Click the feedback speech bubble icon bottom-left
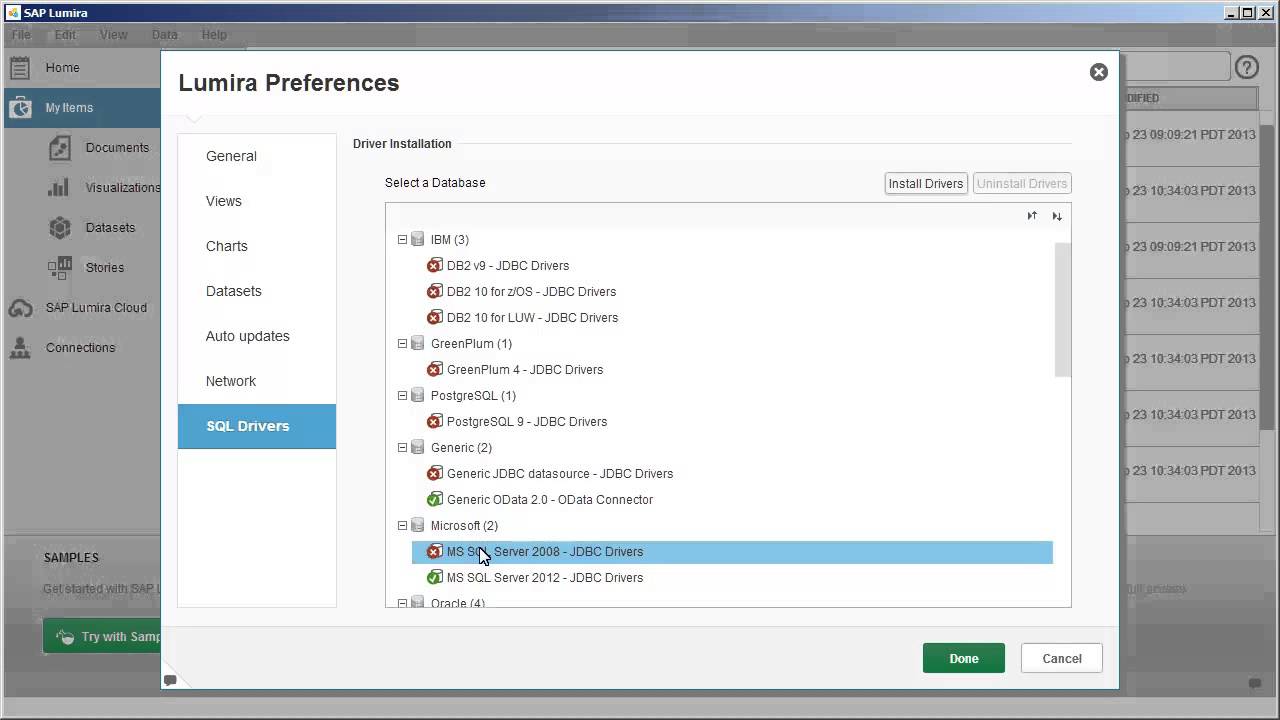The image size is (1280, 720). click(x=170, y=681)
